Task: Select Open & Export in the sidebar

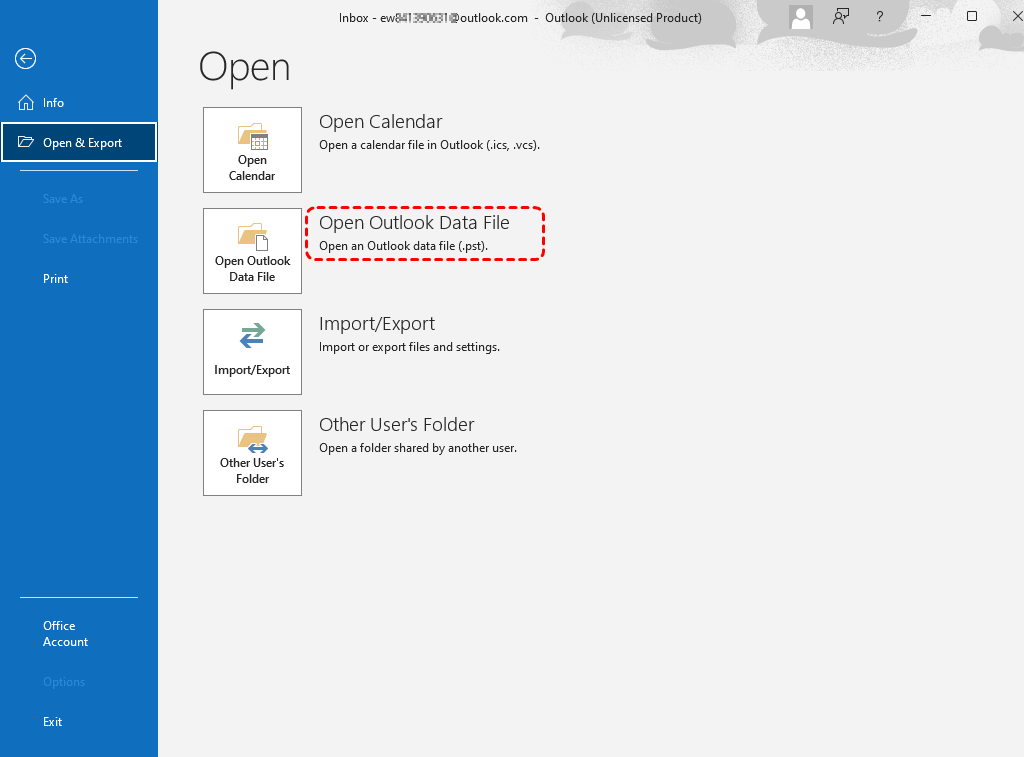Action: click(x=79, y=142)
